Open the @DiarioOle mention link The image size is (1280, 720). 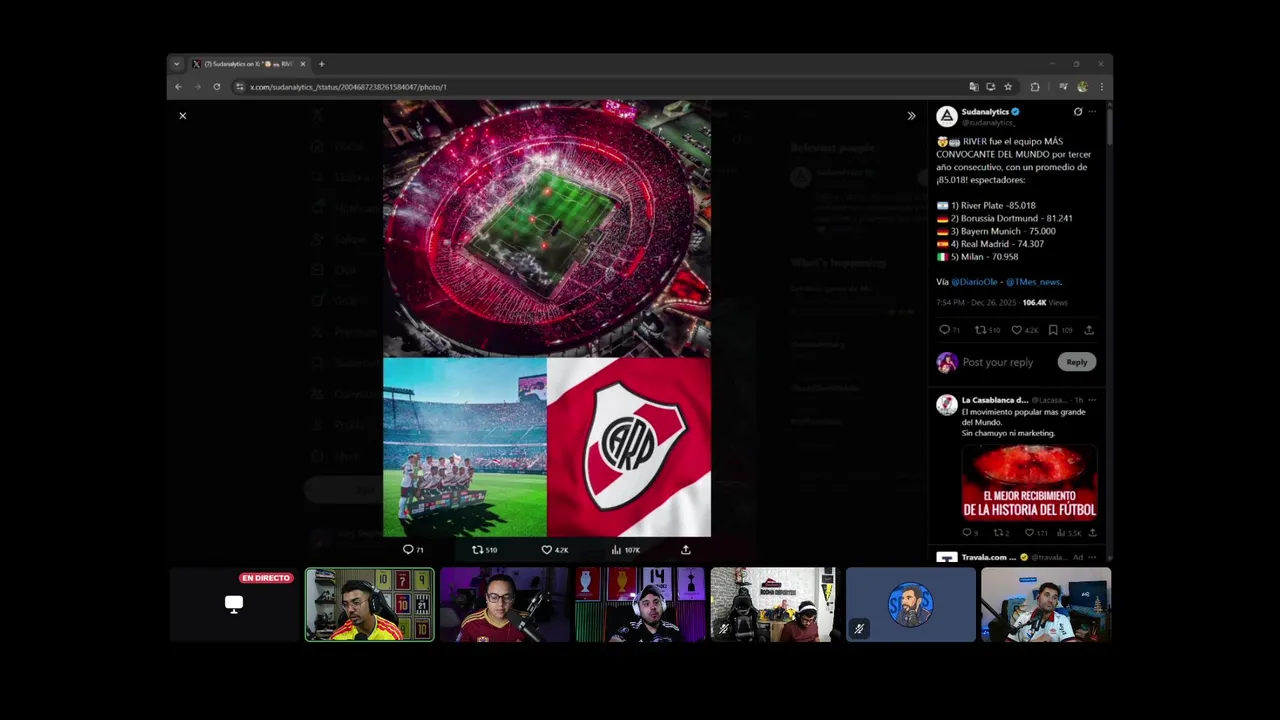[975, 282]
